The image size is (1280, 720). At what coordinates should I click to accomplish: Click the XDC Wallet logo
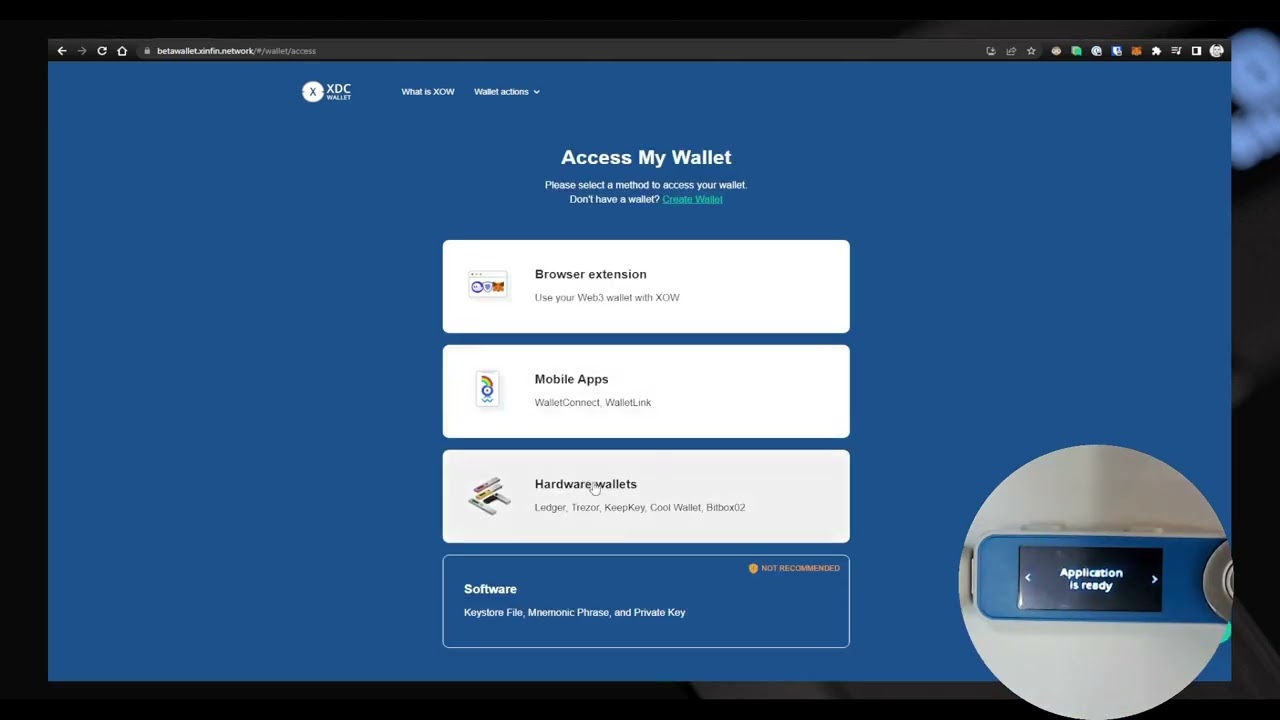pyautogui.click(x=327, y=91)
